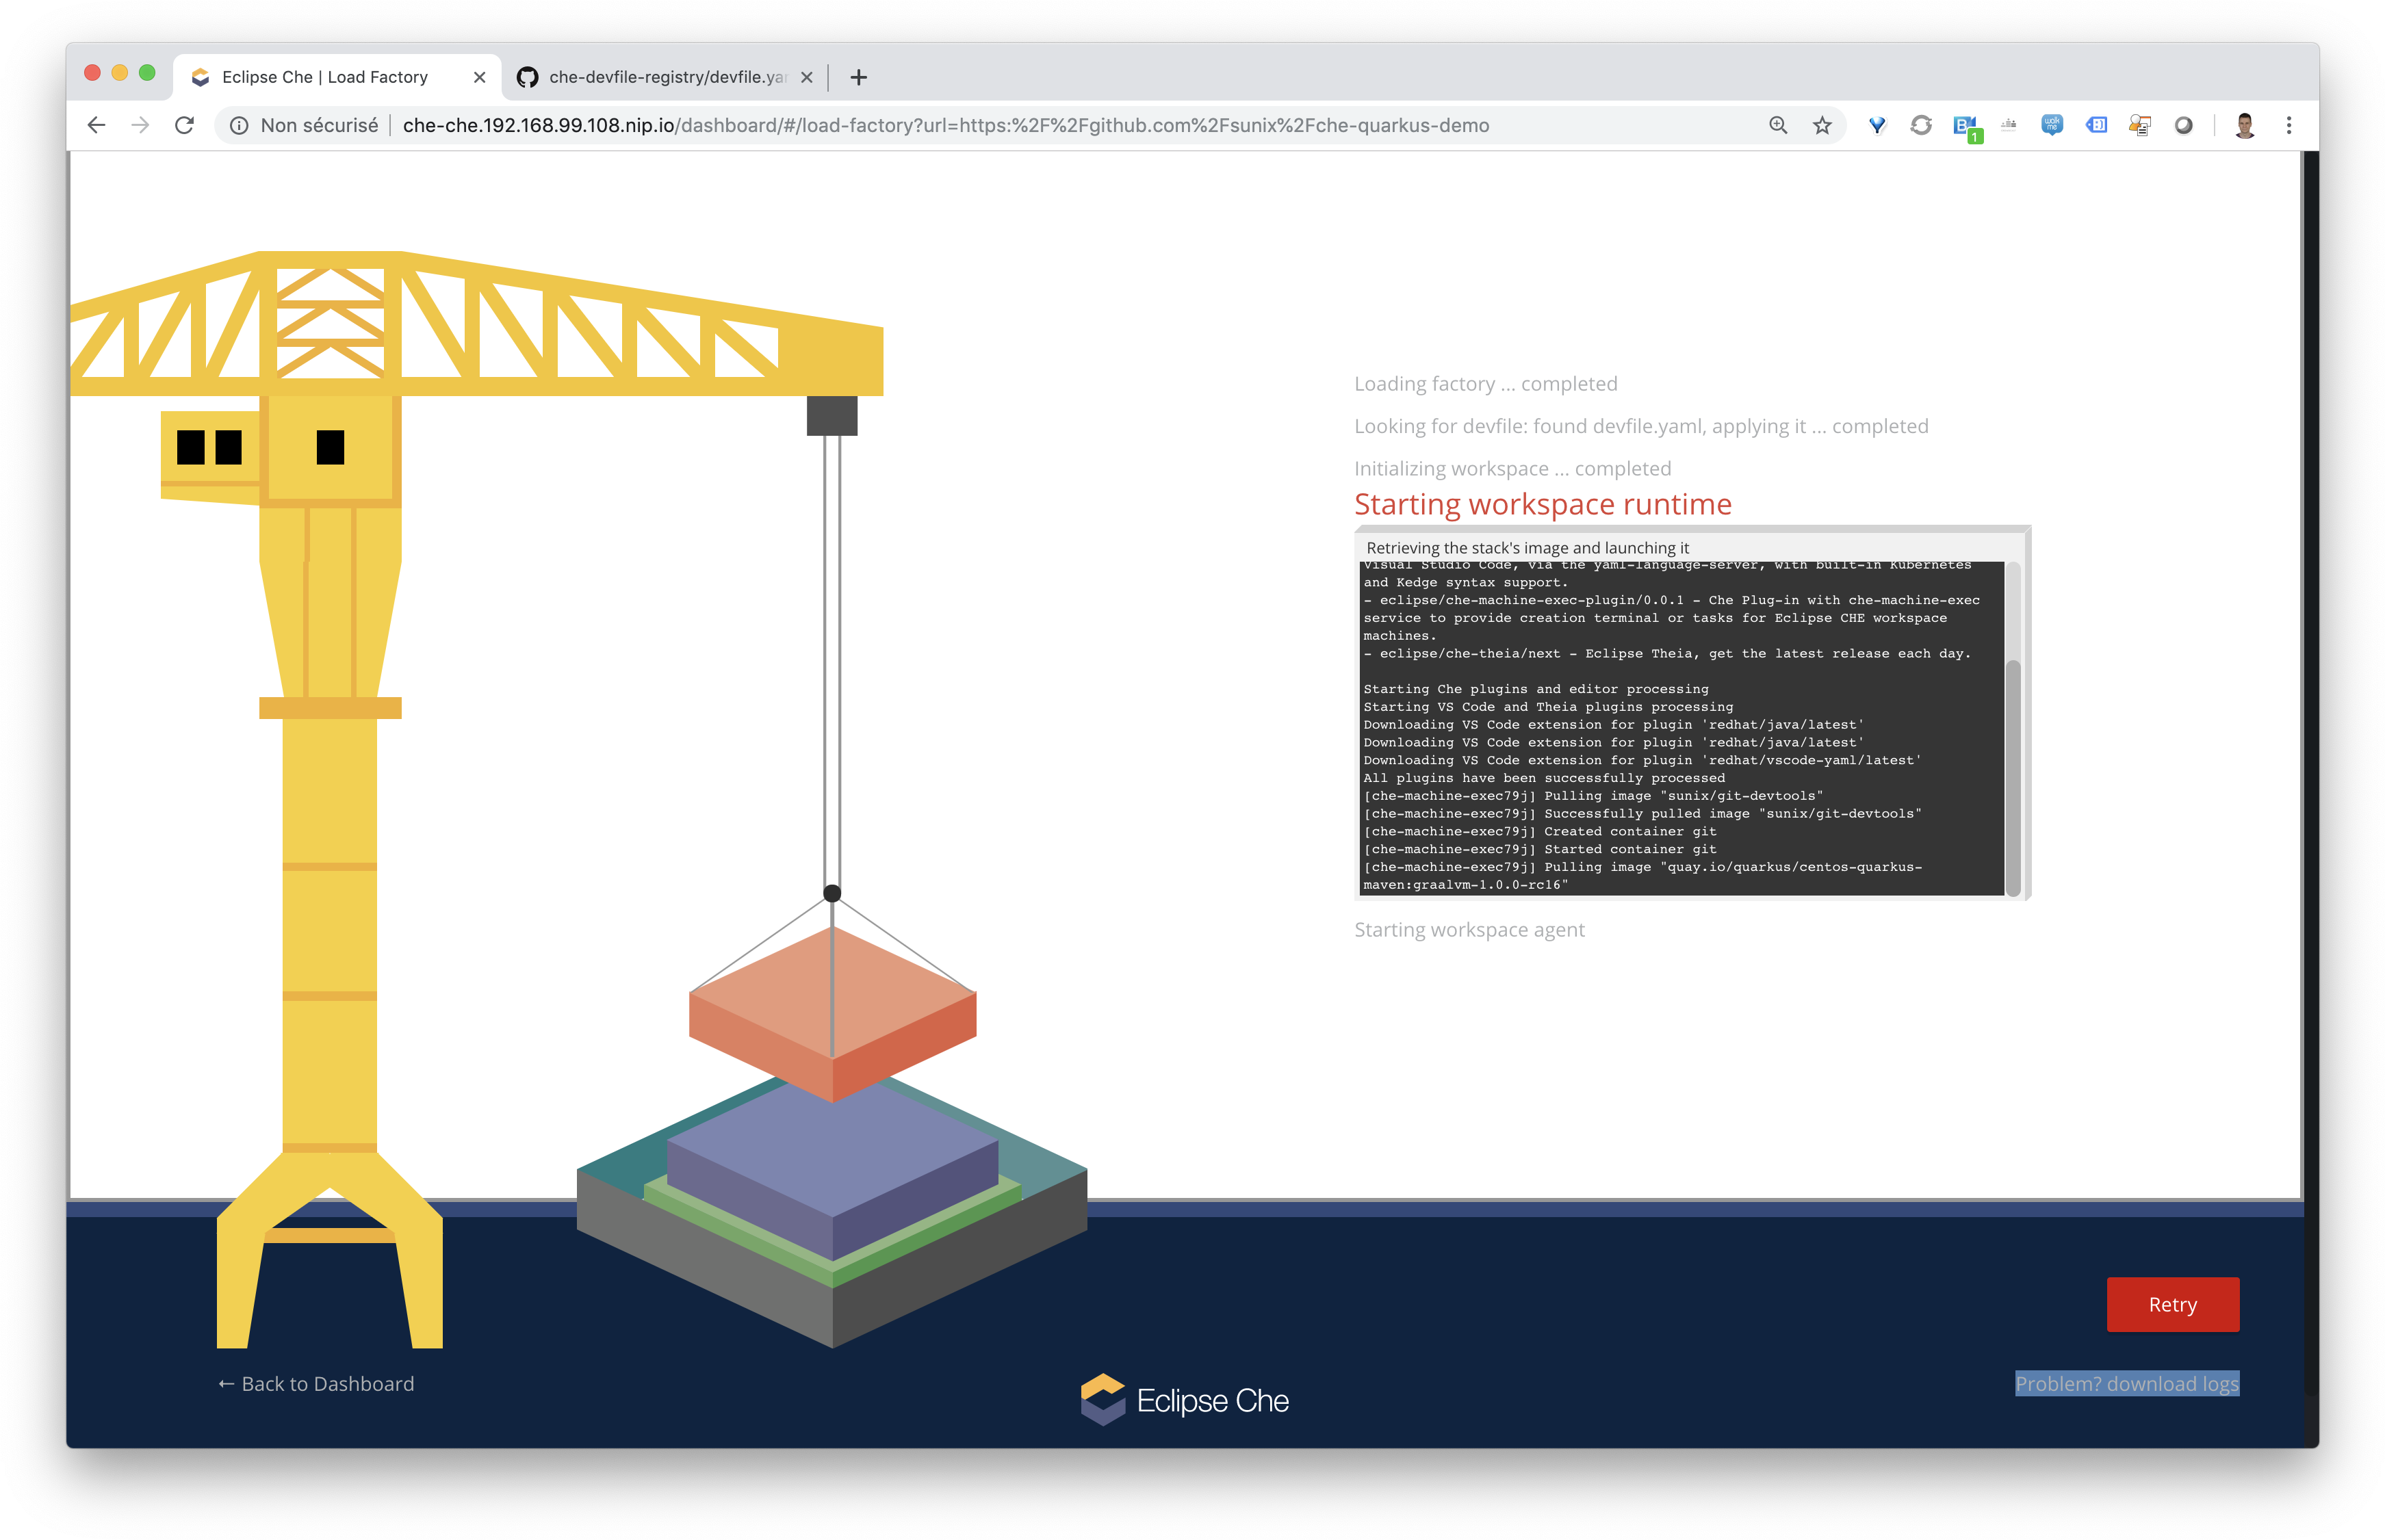This screenshot has height=1540, width=2385.
Task: Click the browser forward arrow
Action: click(x=140, y=125)
